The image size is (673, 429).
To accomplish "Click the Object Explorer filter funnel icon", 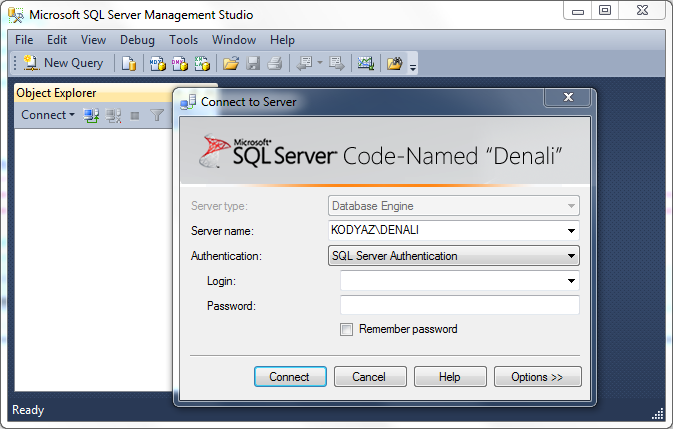I will point(157,115).
